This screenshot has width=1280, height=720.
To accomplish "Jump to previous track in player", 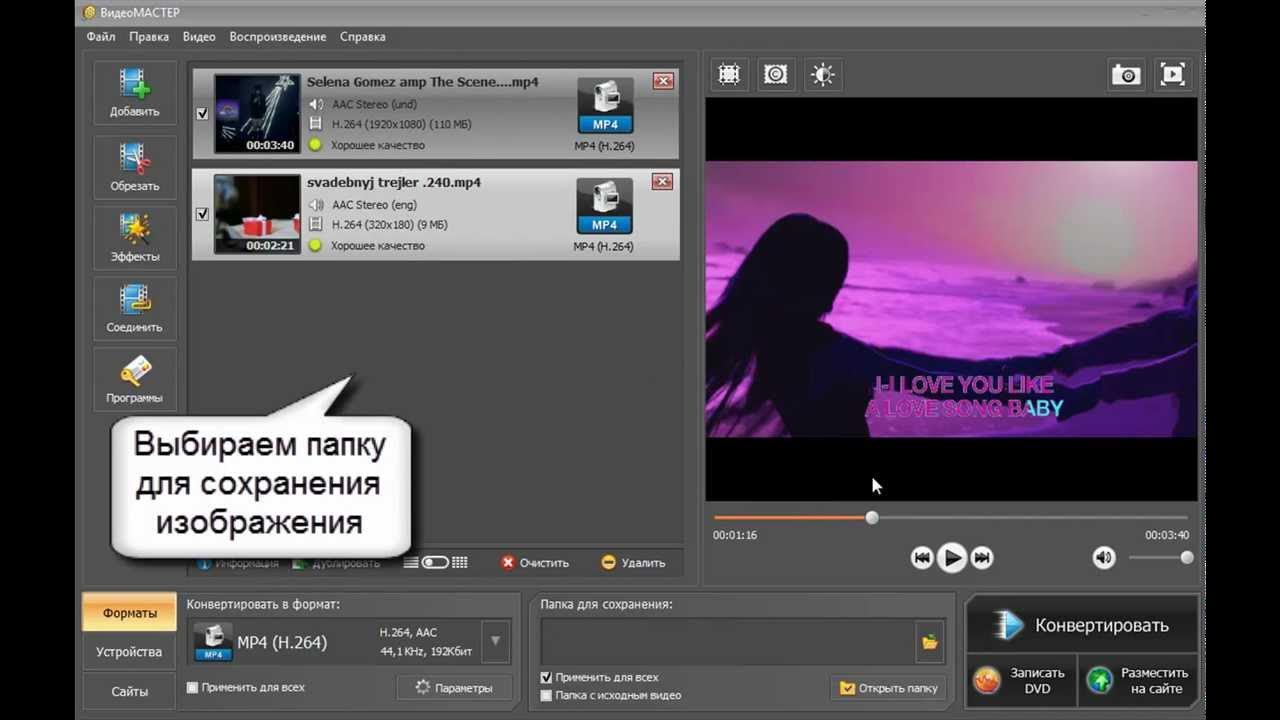I will 922,558.
